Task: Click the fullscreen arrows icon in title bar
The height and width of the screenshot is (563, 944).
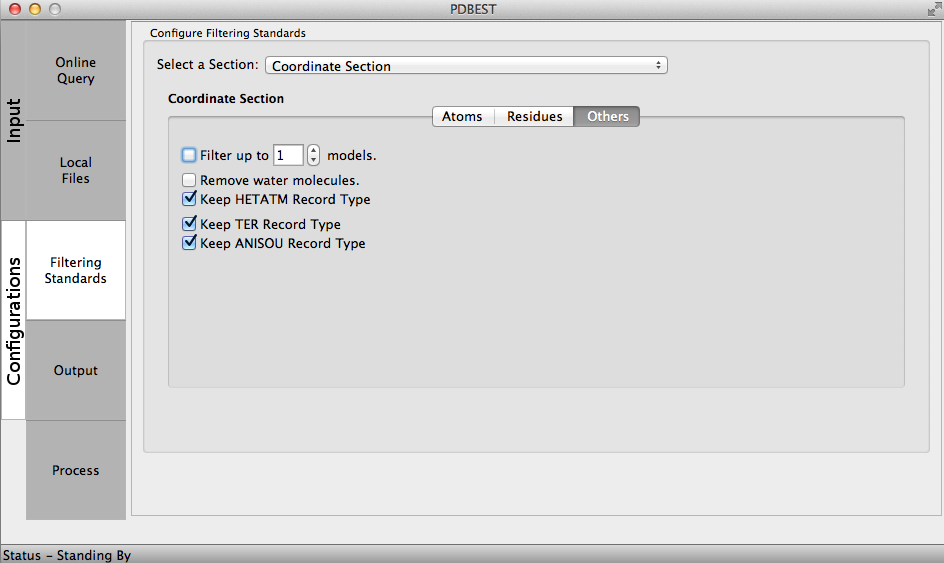Action: pos(934,9)
